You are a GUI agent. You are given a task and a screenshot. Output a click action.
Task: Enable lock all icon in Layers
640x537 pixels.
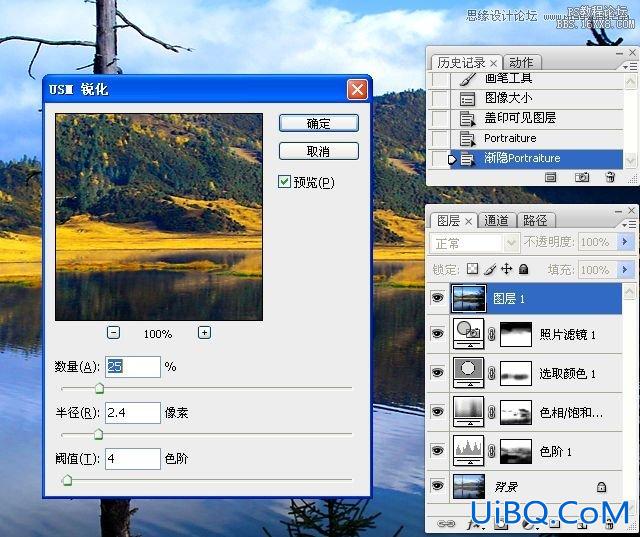click(524, 268)
